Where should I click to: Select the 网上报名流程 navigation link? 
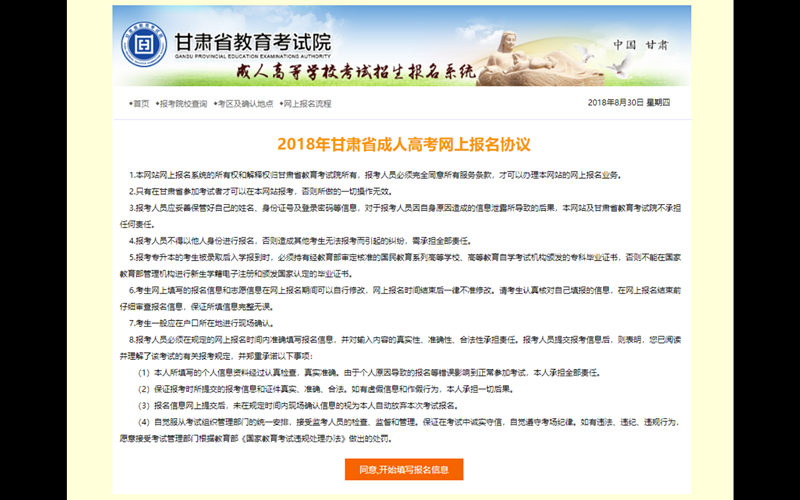point(305,103)
